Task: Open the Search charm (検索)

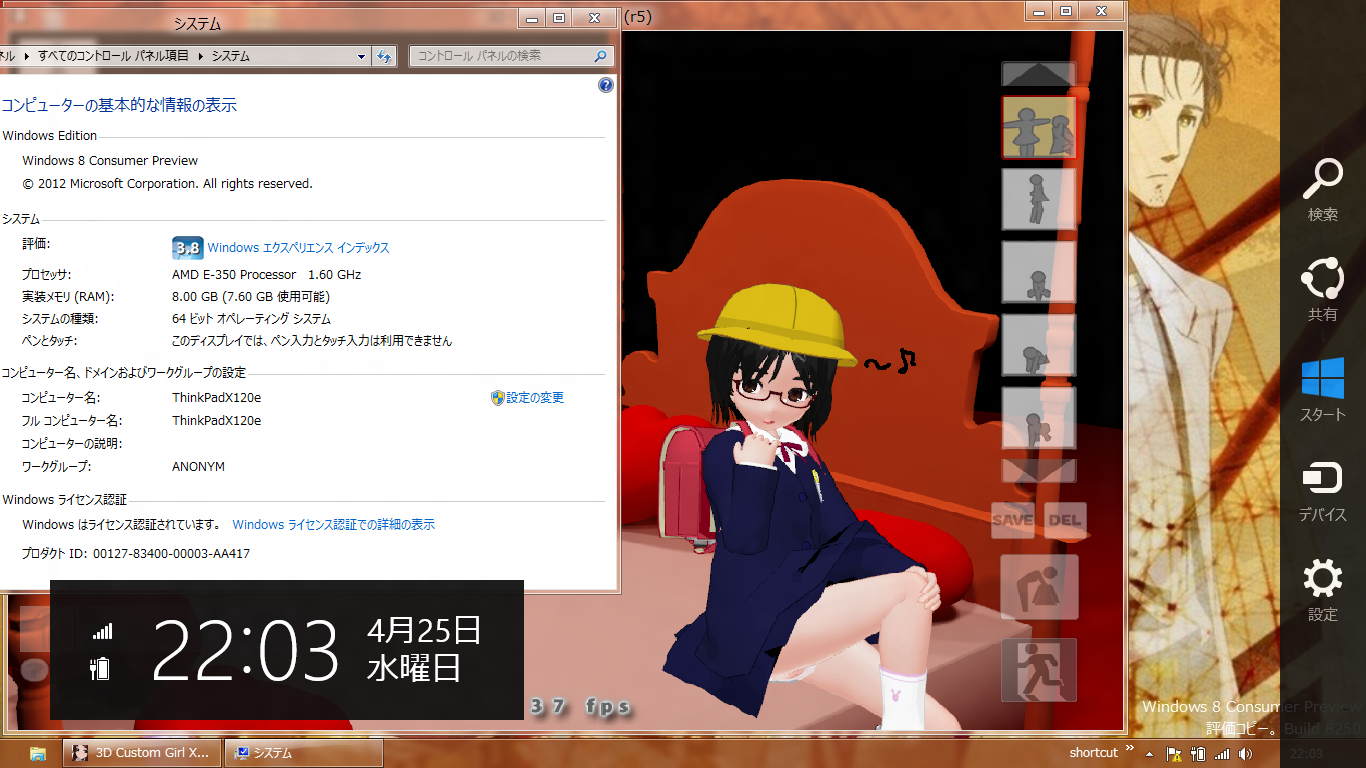Action: pyautogui.click(x=1322, y=188)
